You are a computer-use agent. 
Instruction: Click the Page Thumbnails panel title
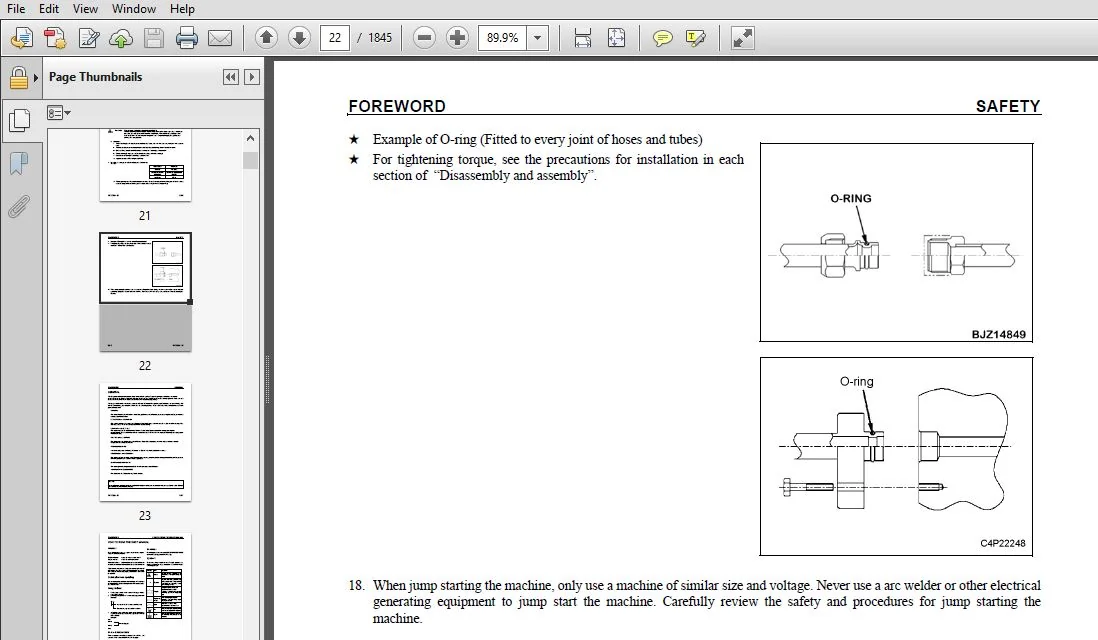(95, 77)
